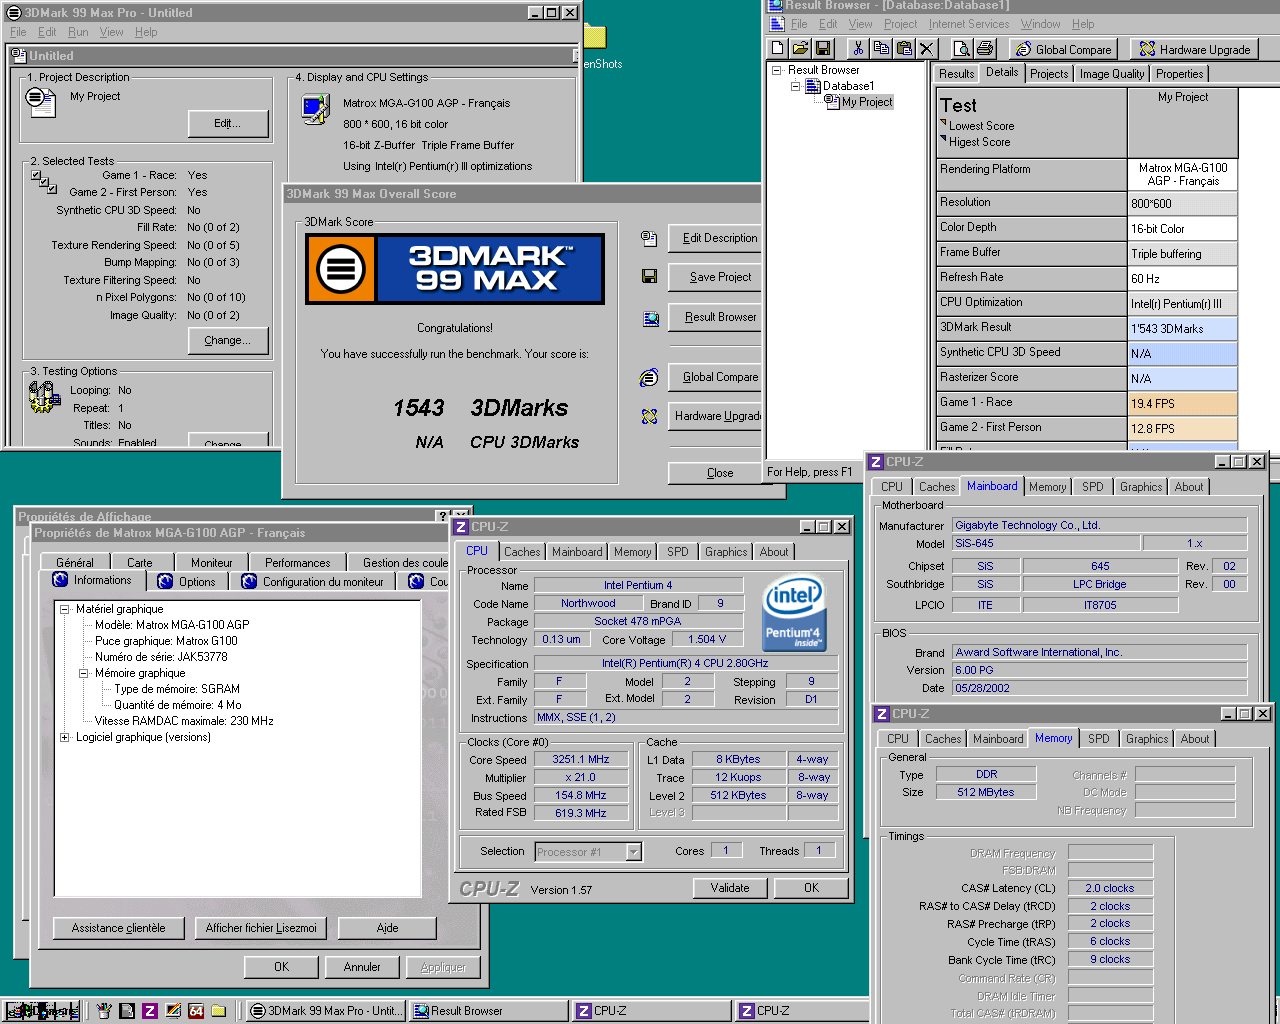
Task: Click the icon beside Hardware Upgrade in score dialog
Action: coord(649,416)
